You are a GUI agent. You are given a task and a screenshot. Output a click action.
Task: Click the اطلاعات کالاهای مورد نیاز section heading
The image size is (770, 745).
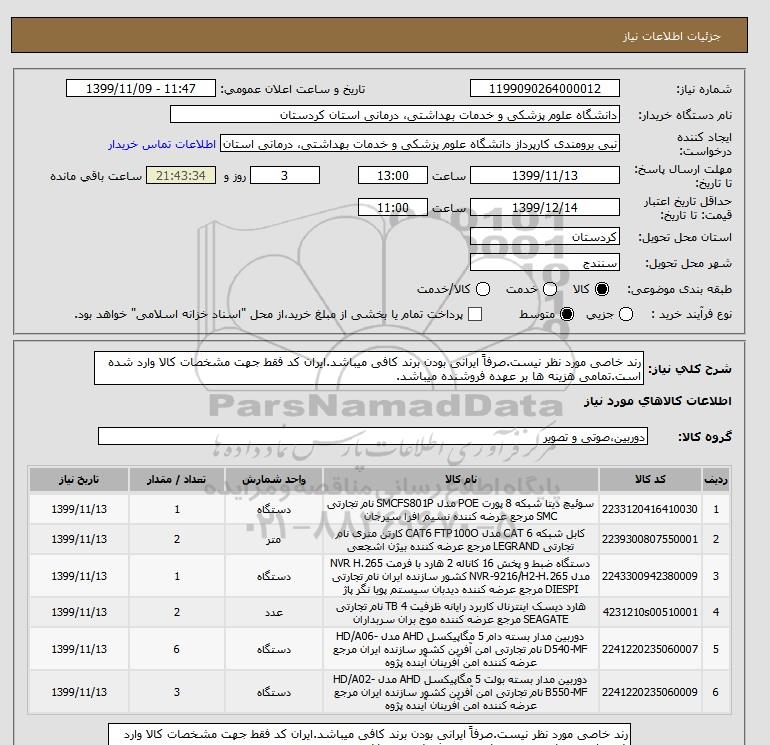[658, 401]
